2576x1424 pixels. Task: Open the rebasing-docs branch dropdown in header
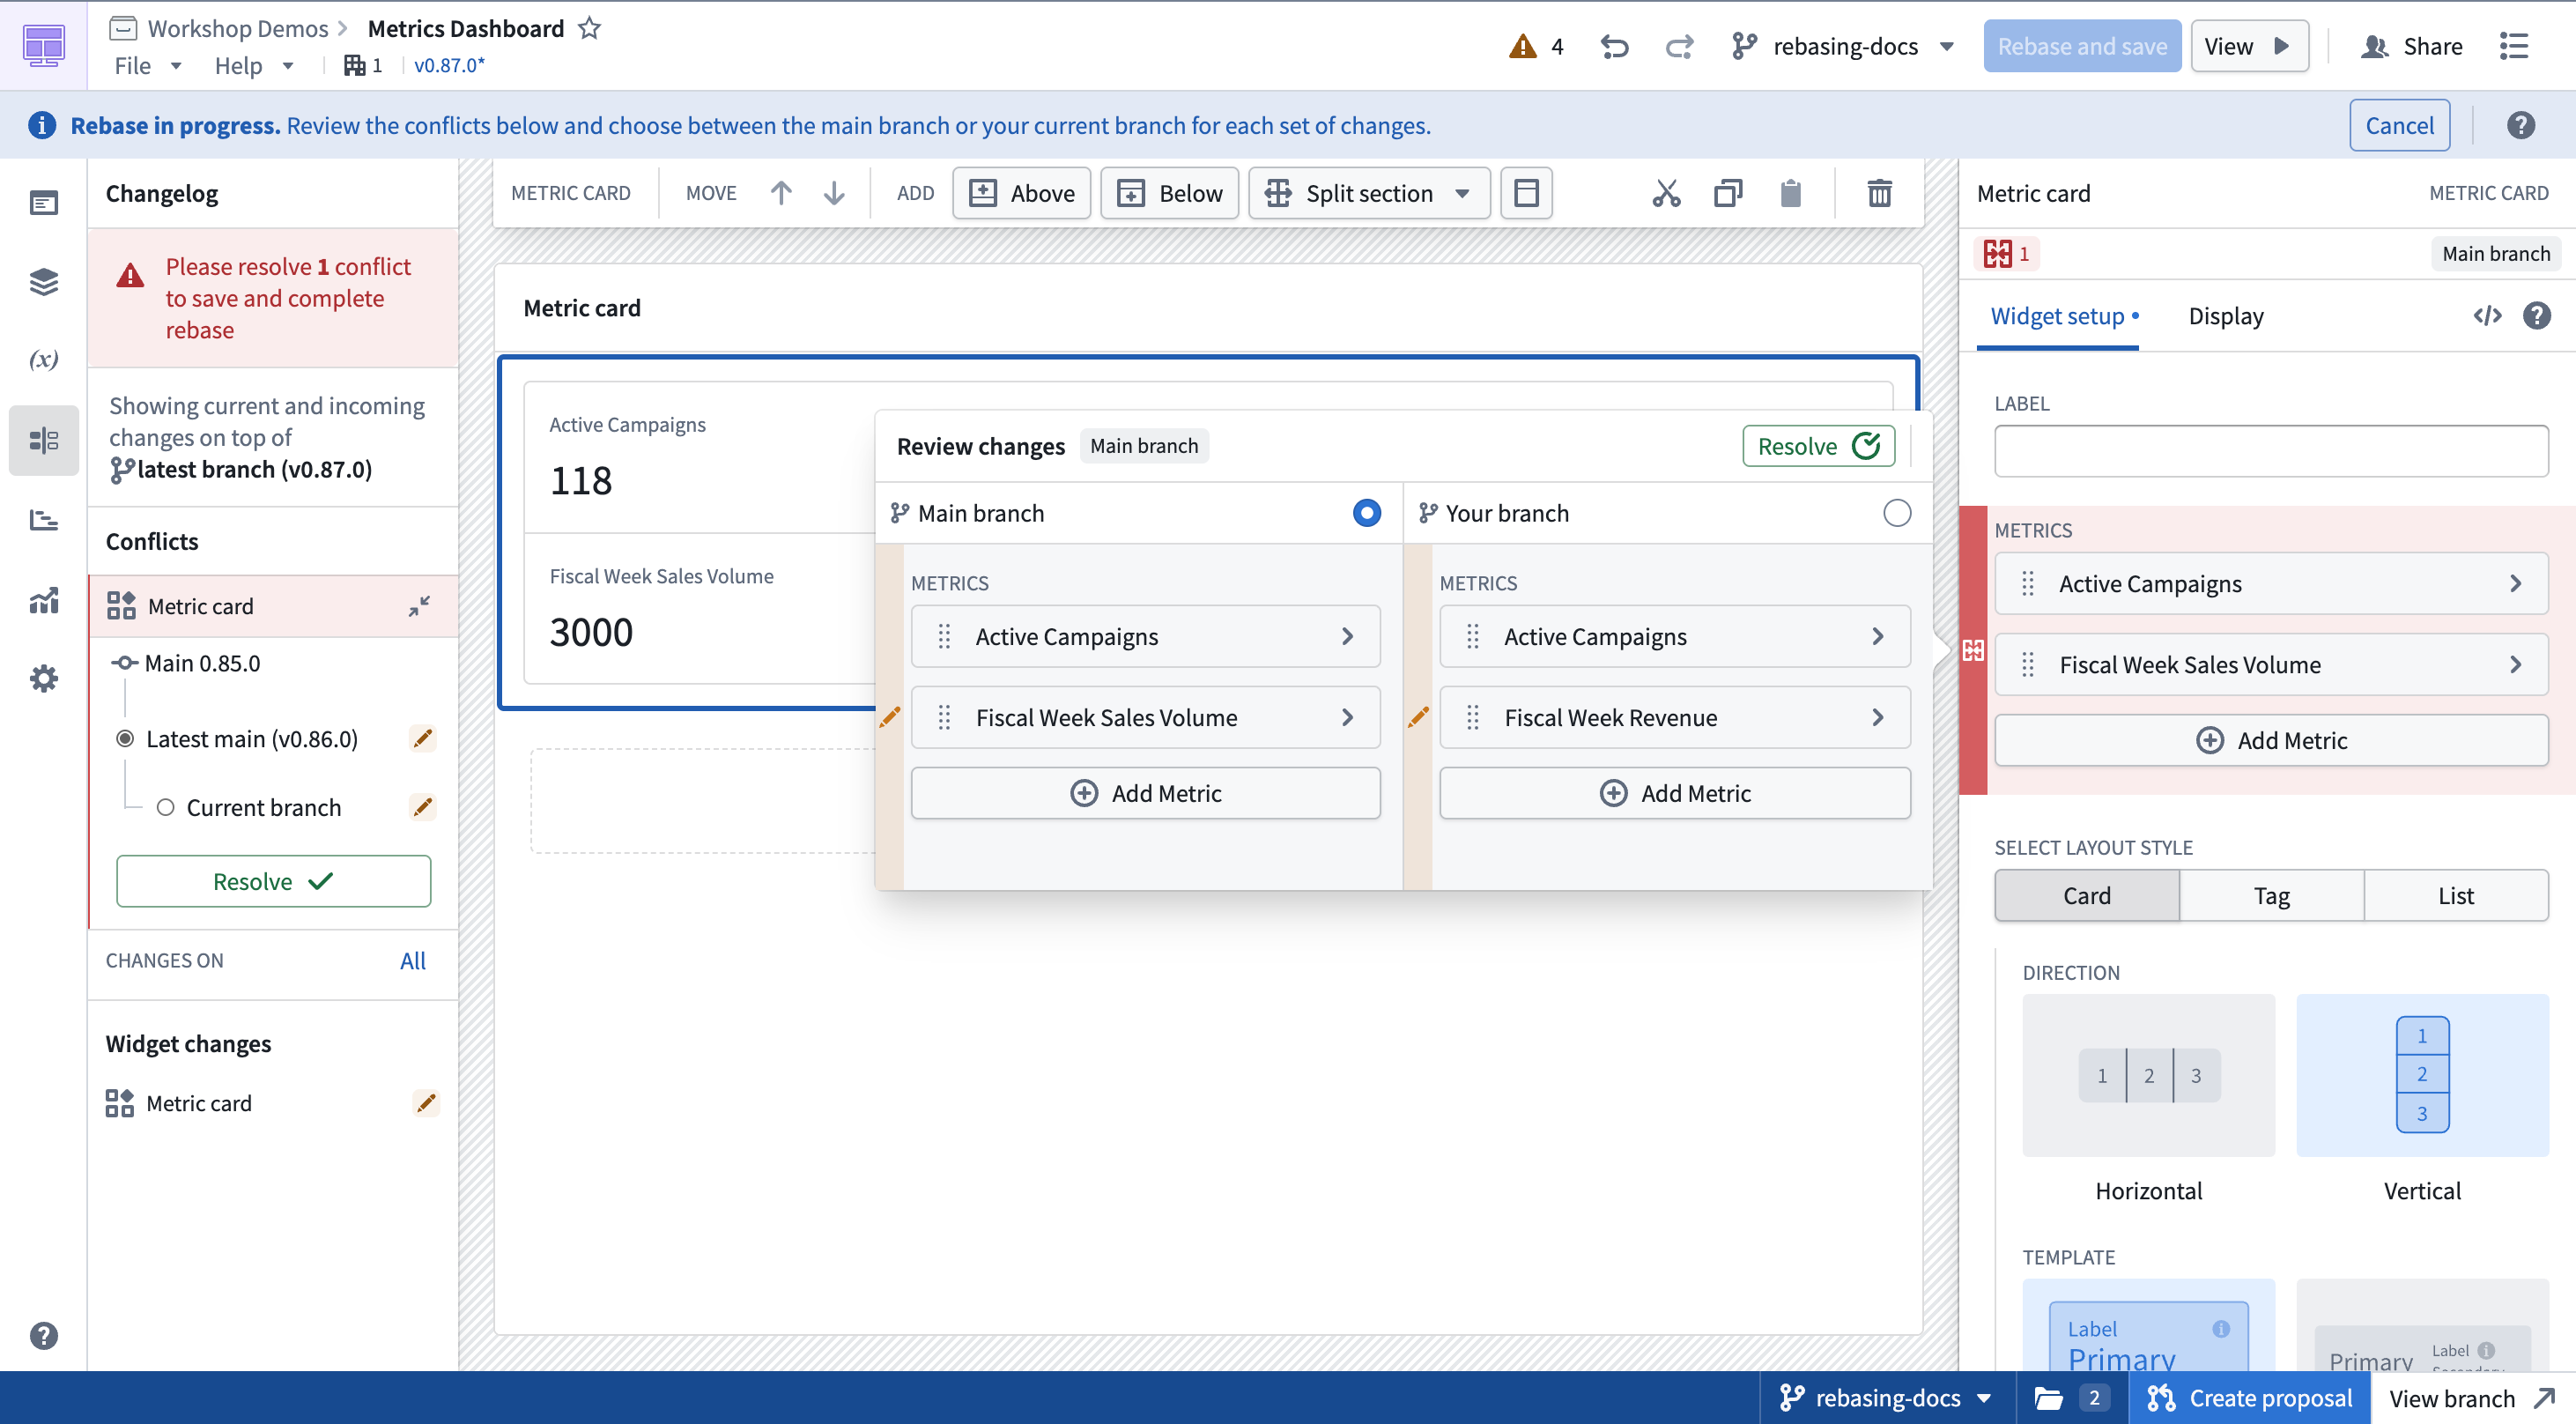(x=1843, y=46)
